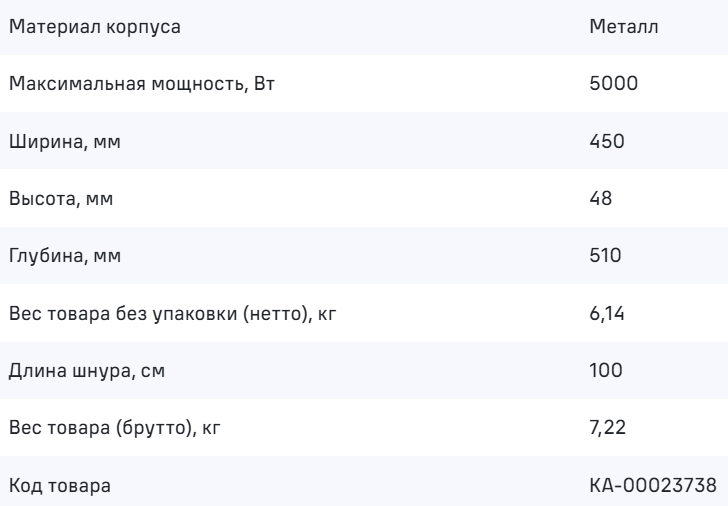Image resolution: width=728 pixels, height=506 pixels.
Task: Click the 'Высота, мм' label
Action: 62,198
